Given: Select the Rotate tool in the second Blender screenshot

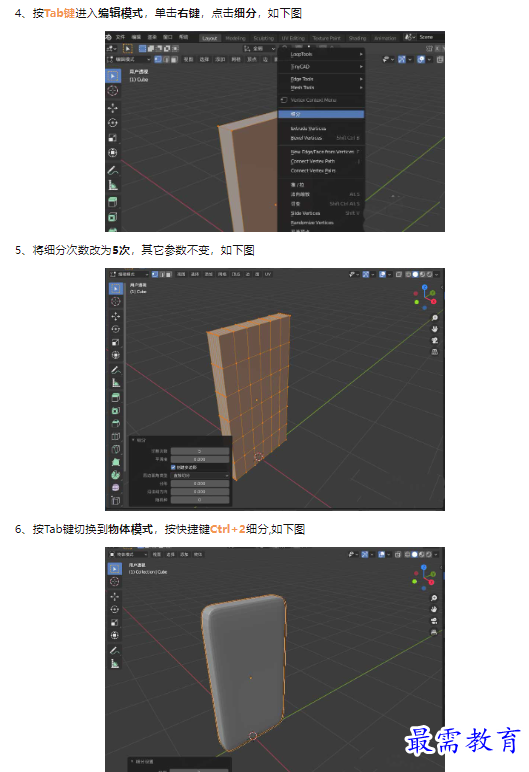Looking at the screenshot, I should coord(116,329).
